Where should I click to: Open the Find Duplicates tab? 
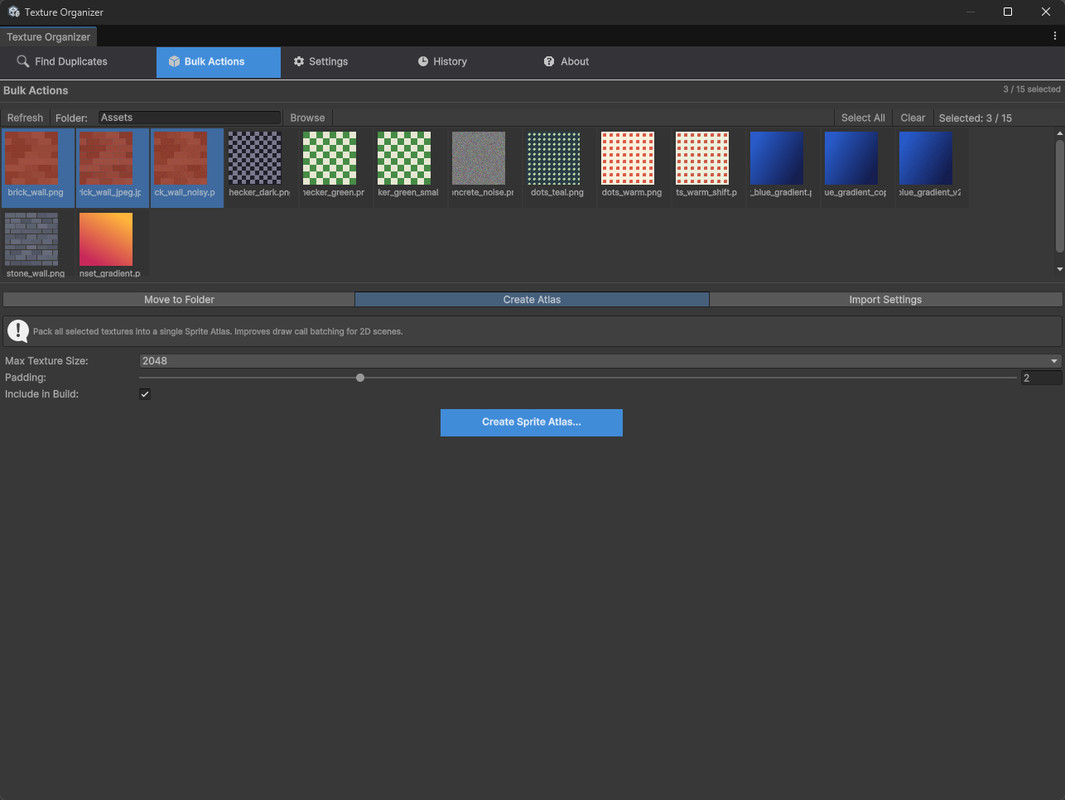click(x=62, y=62)
